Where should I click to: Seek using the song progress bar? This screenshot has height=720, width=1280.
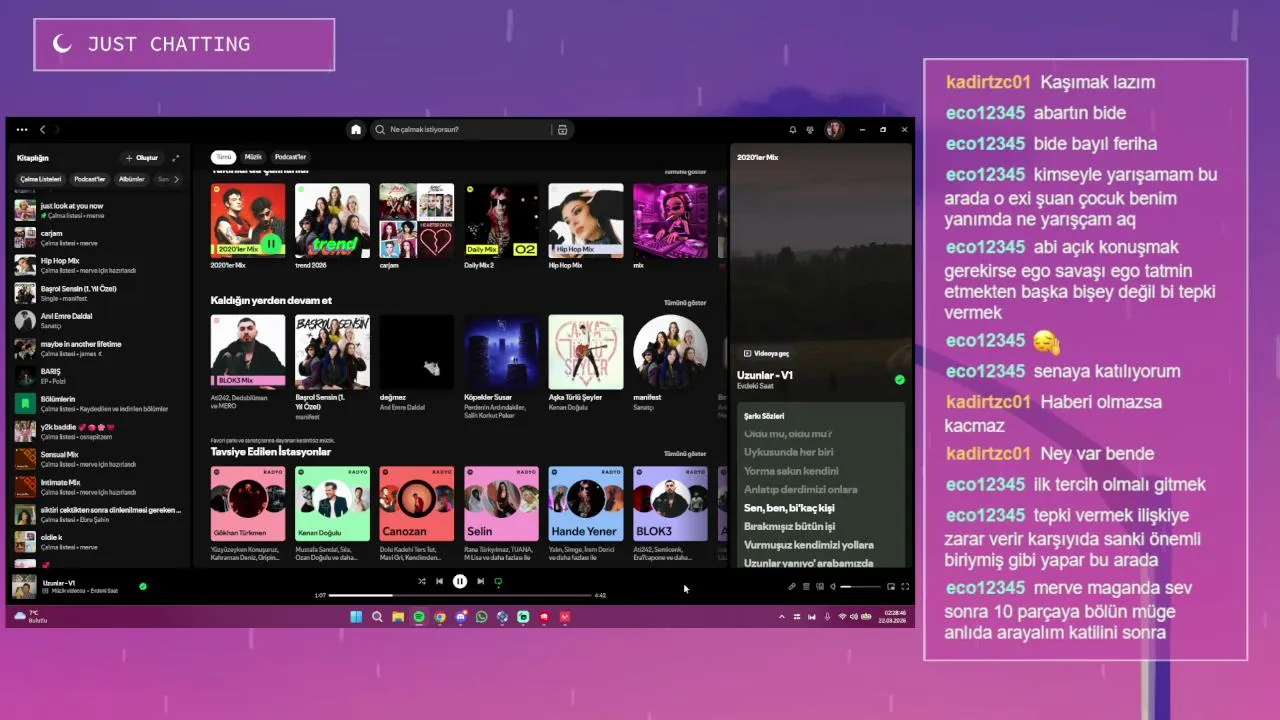tap(461, 595)
